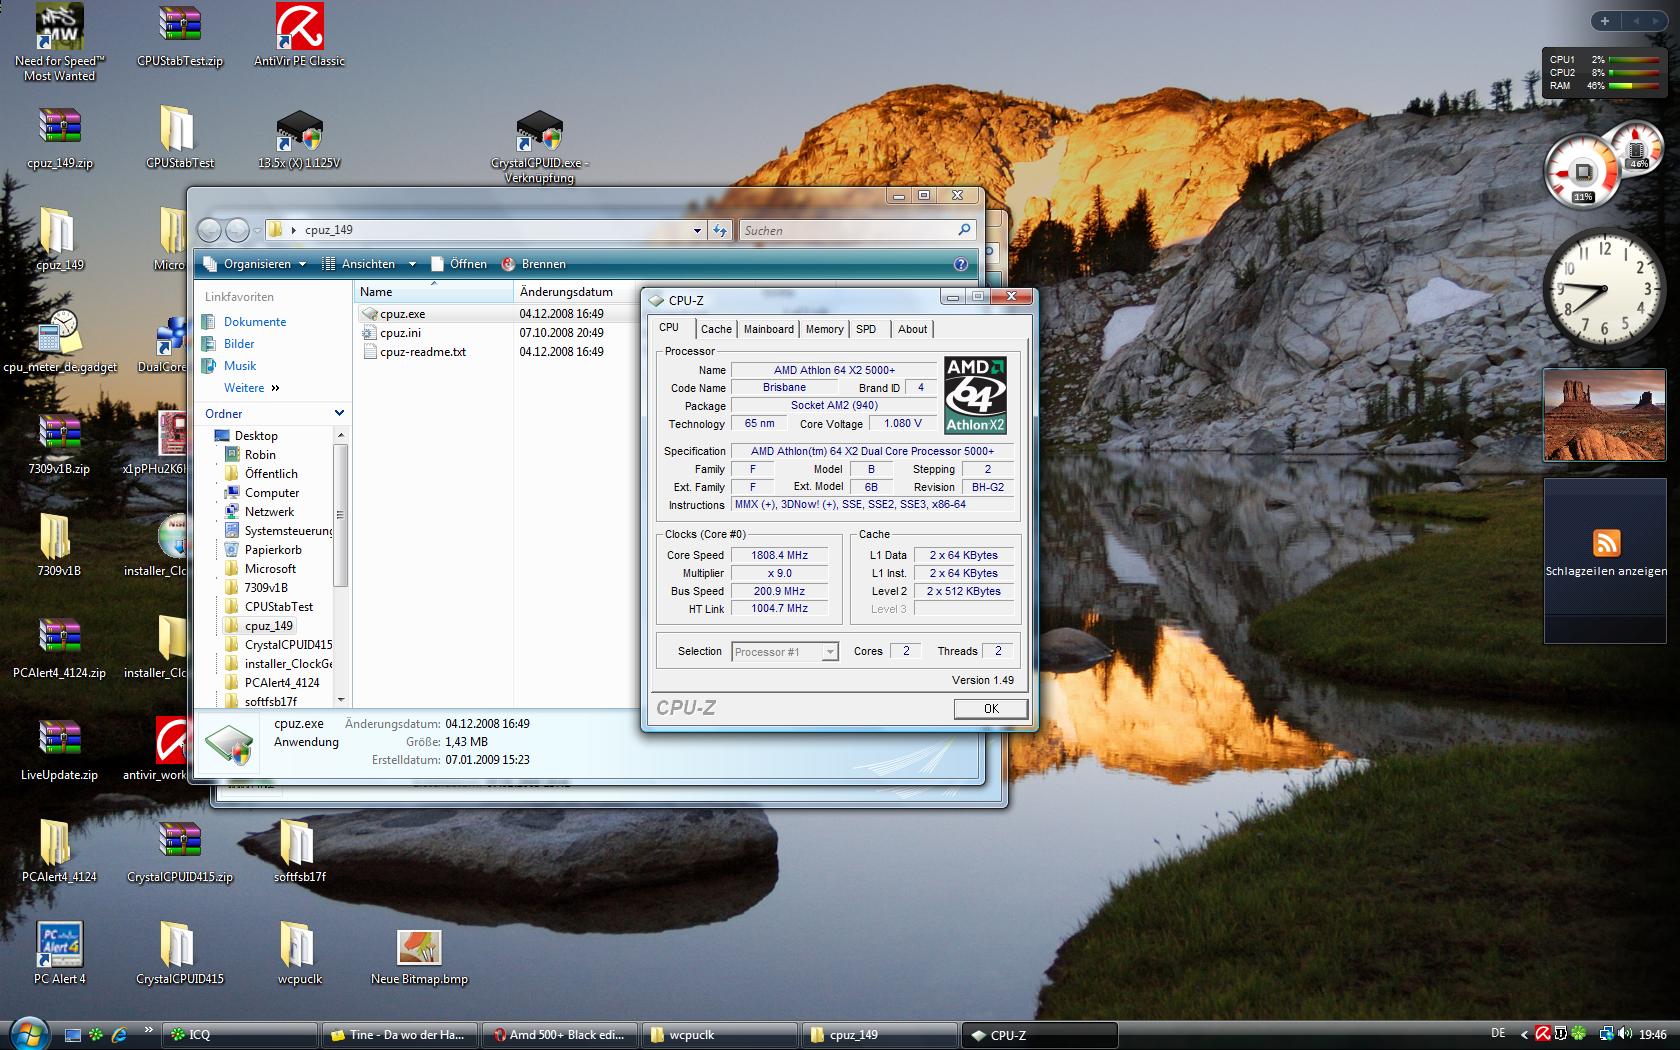
Task: Open the Ansichten views dropdown arrow
Action: pos(412,264)
